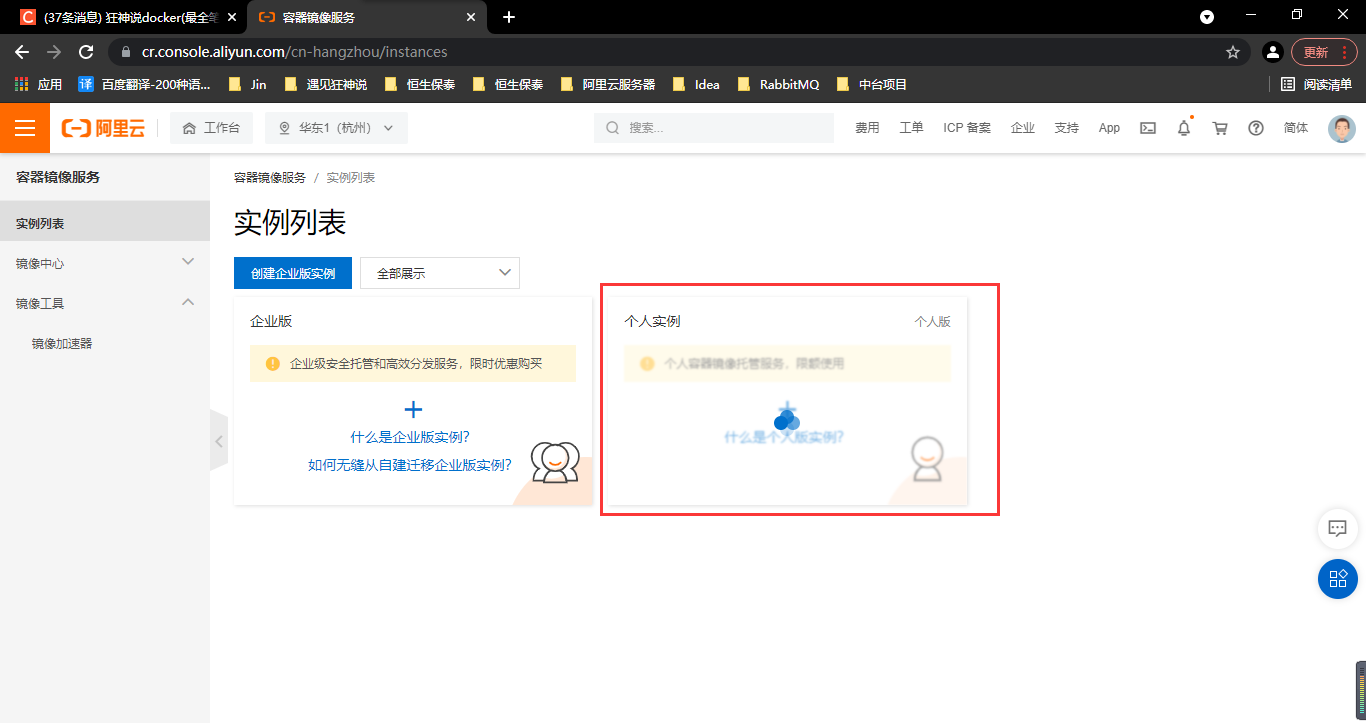Open a new browser tab

tap(509, 17)
